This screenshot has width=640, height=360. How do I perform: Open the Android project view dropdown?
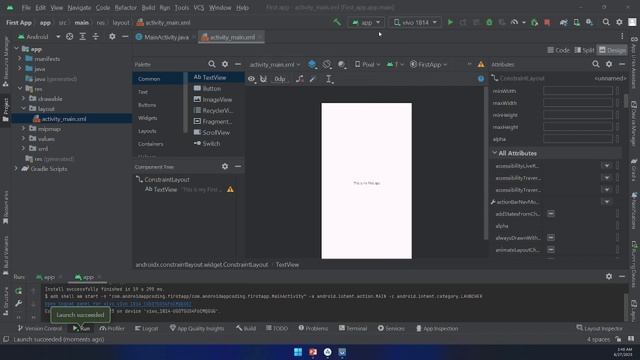(39, 37)
